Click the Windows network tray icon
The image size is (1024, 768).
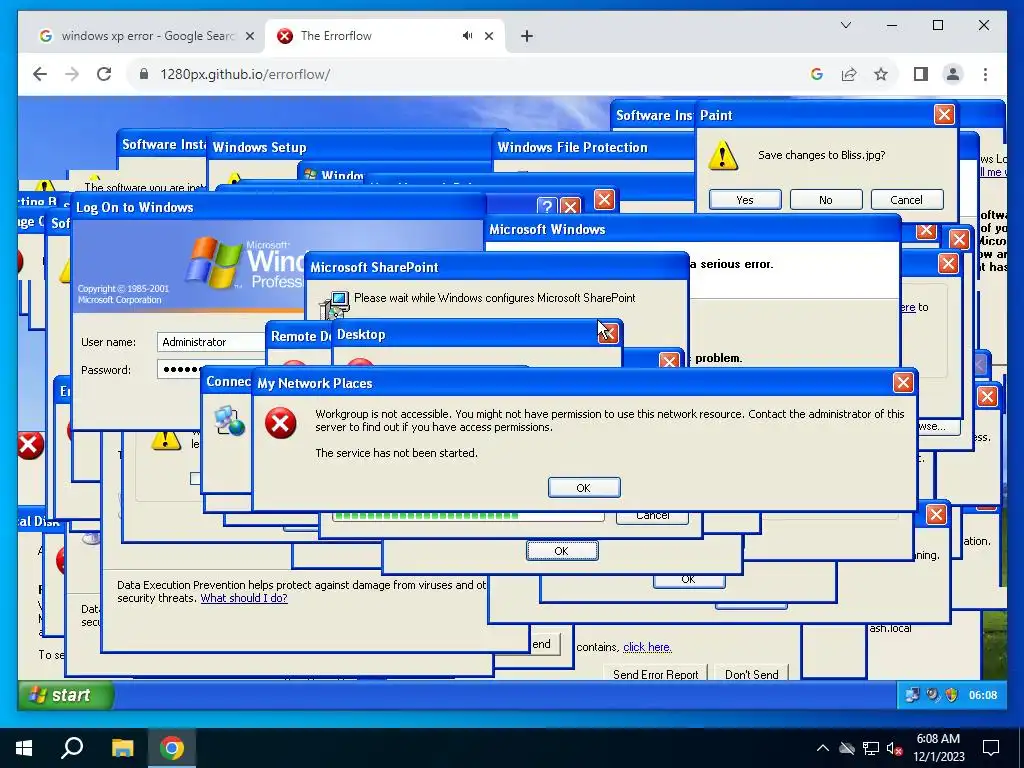point(871,748)
